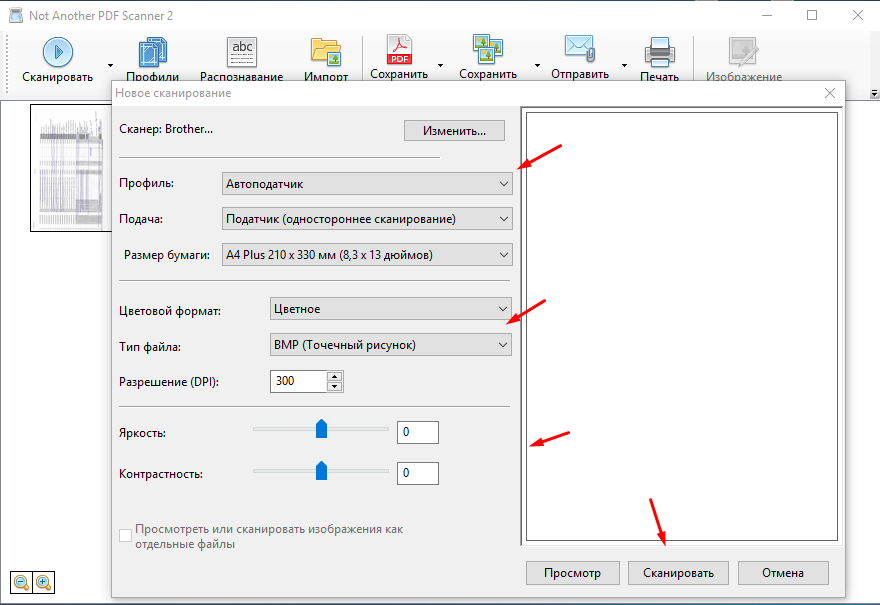Open the Профили toolbar icon
The height and width of the screenshot is (605, 880).
(x=153, y=53)
